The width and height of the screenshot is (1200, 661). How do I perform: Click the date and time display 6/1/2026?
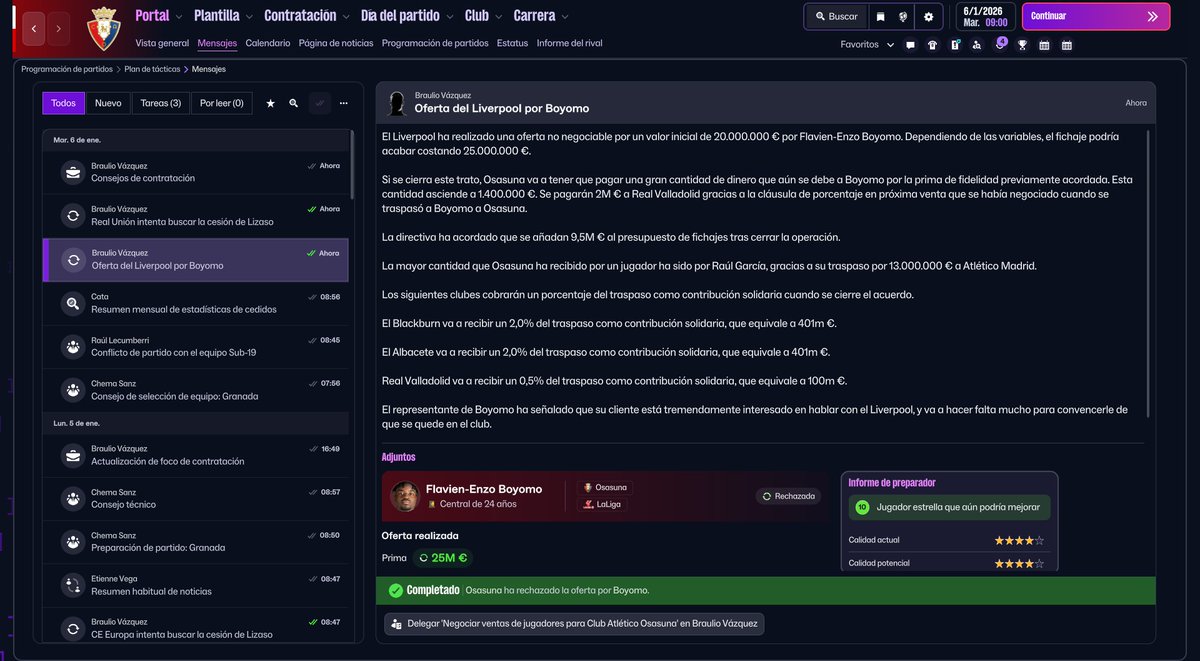(985, 16)
